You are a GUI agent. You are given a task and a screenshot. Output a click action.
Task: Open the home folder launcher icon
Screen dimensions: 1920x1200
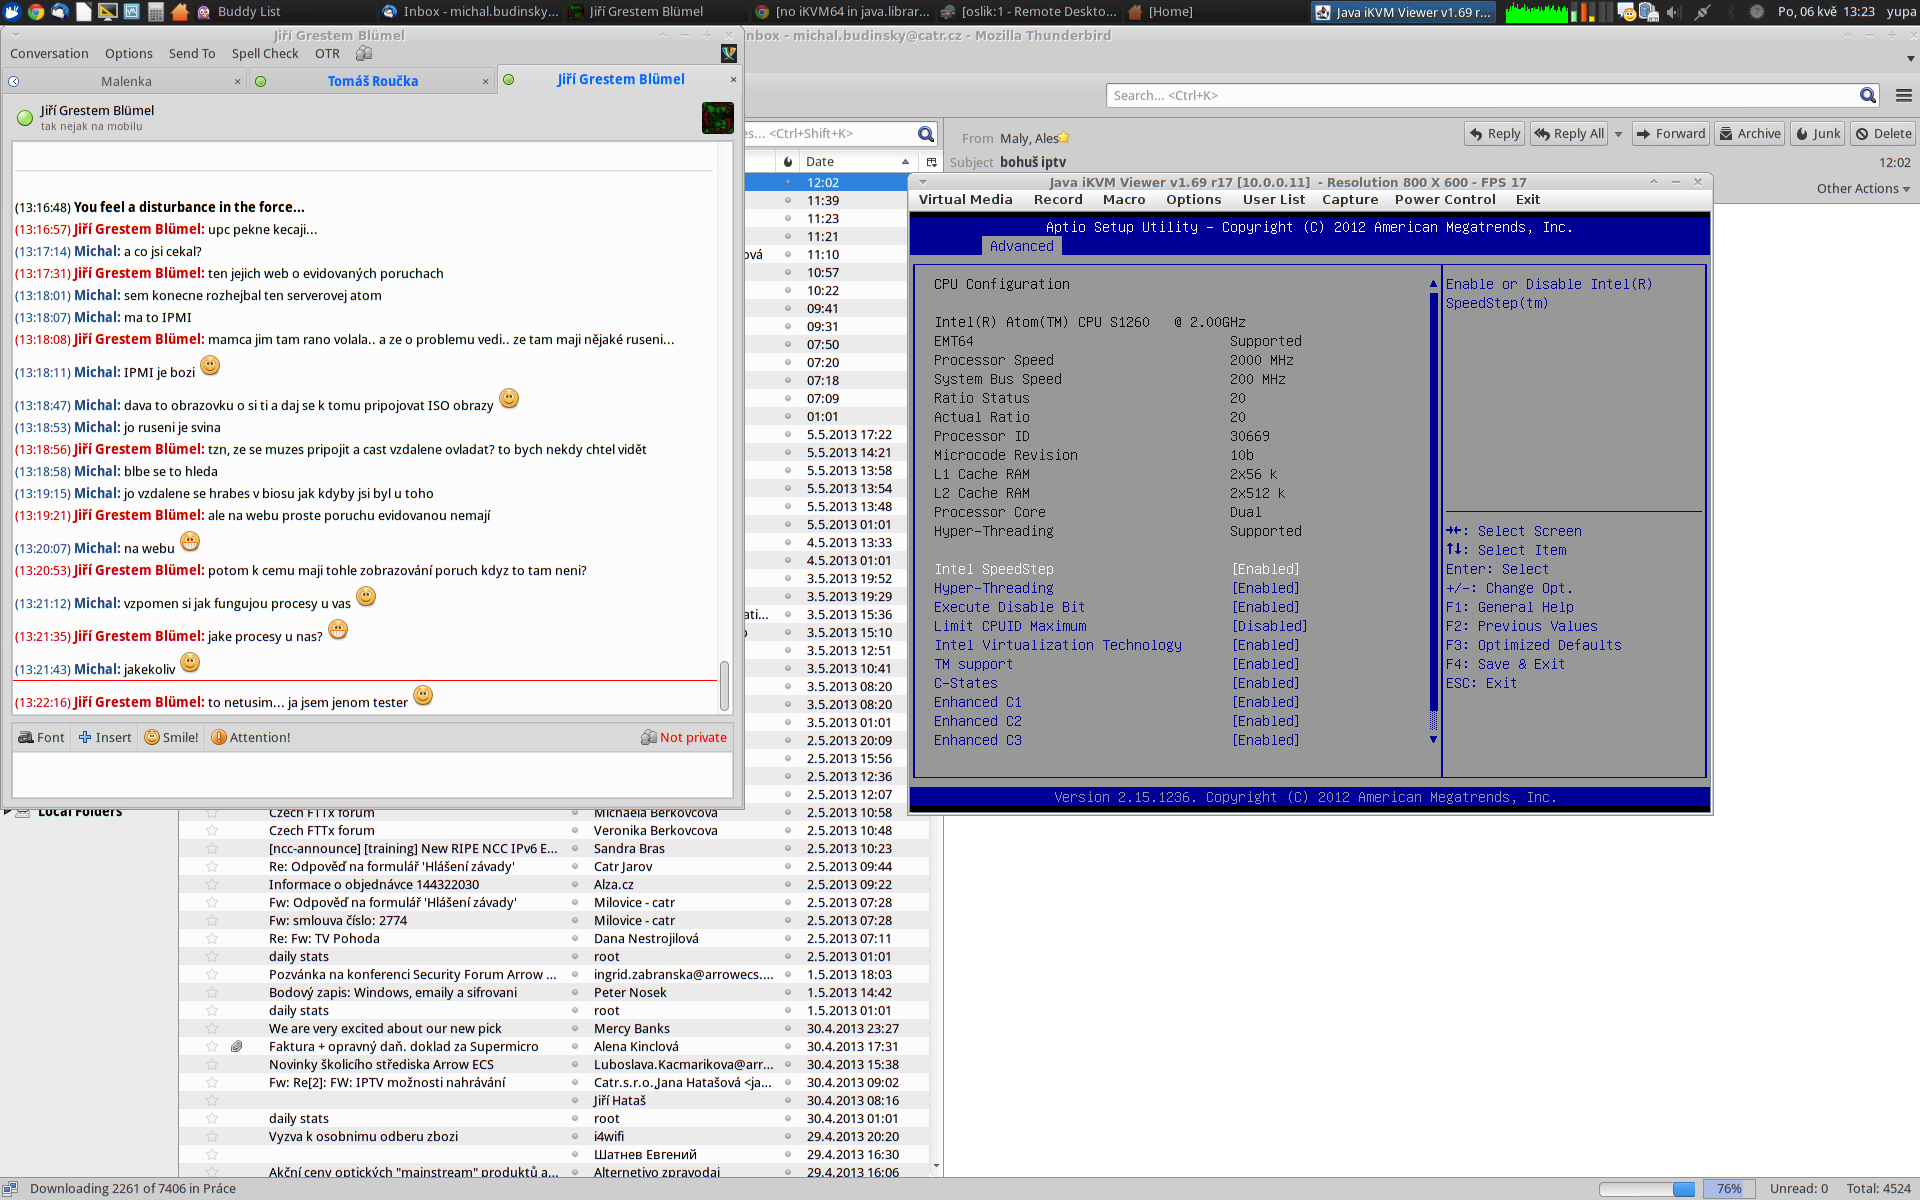pos(180,12)
